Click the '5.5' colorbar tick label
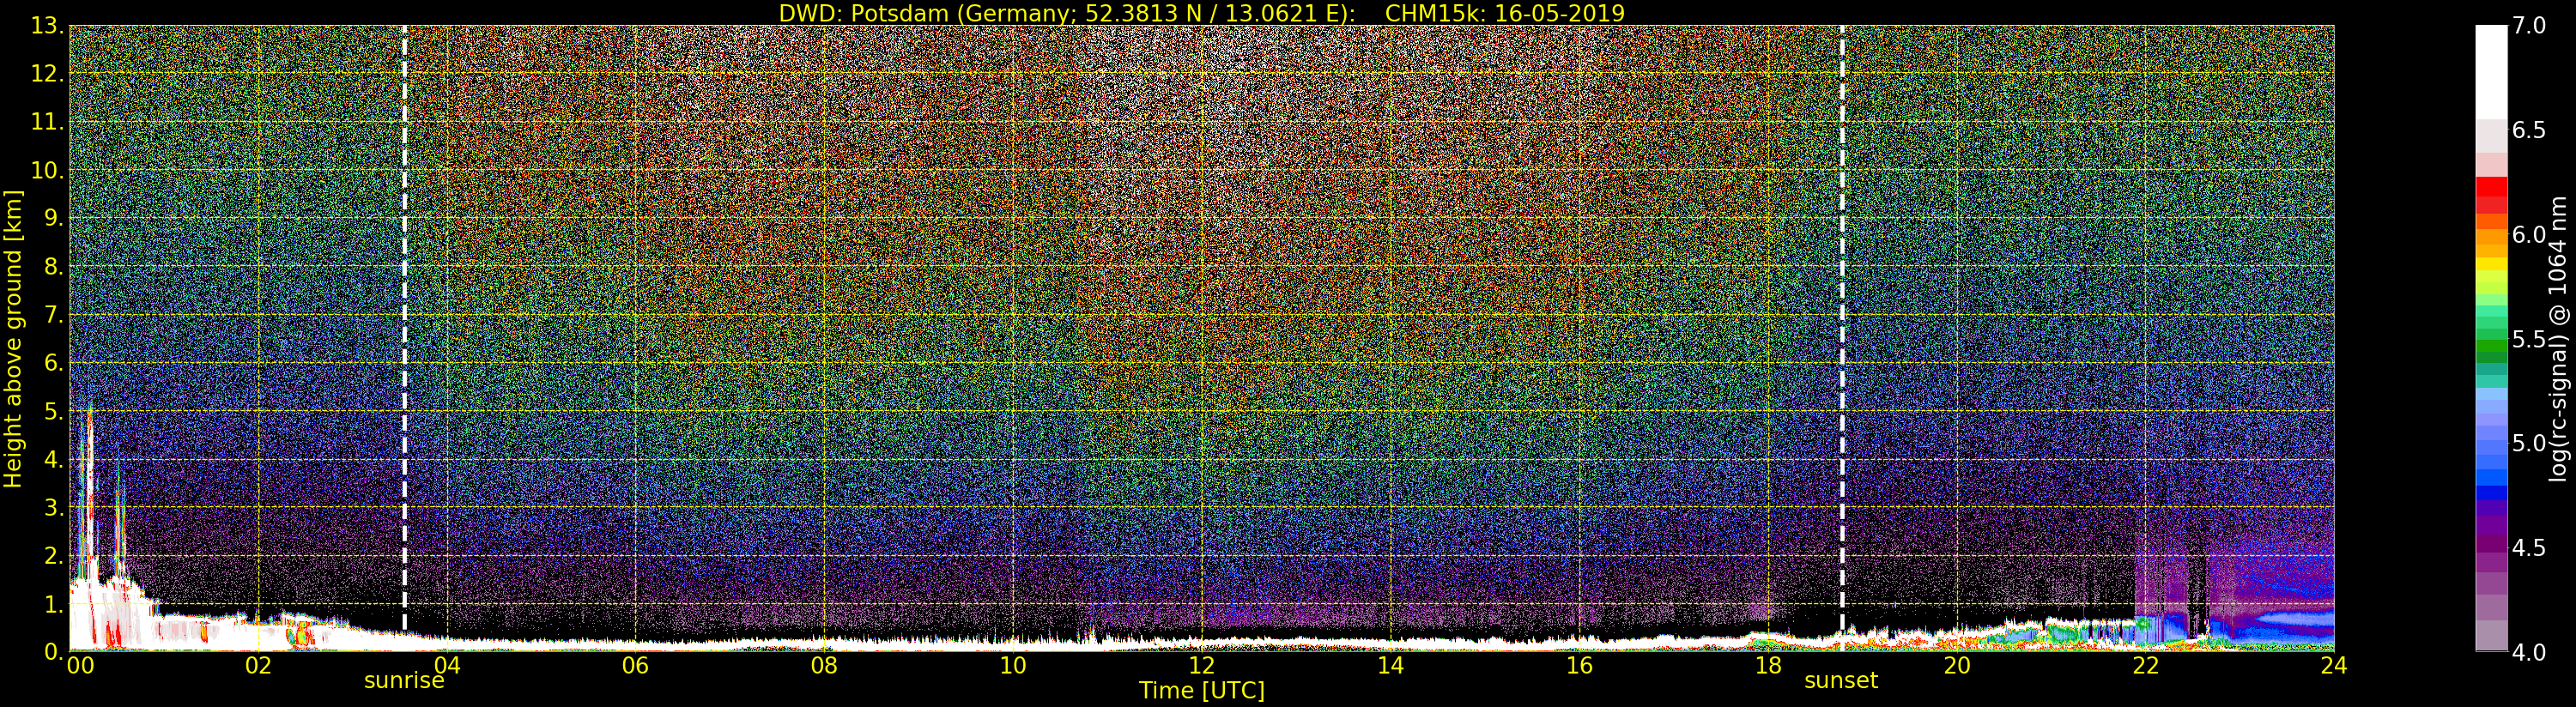2576x707 pixels. (x=2529, y=339)
